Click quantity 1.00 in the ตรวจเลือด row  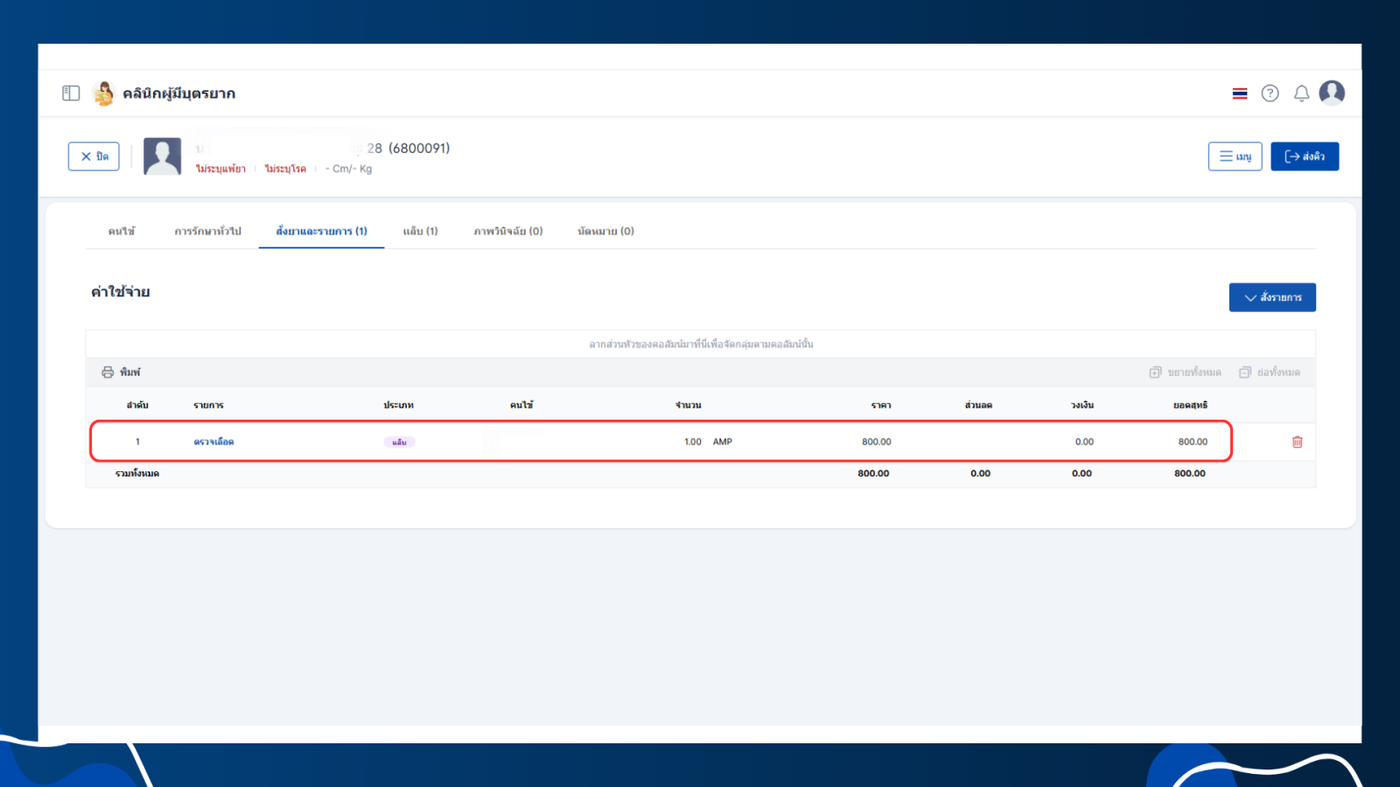[693, 442]
